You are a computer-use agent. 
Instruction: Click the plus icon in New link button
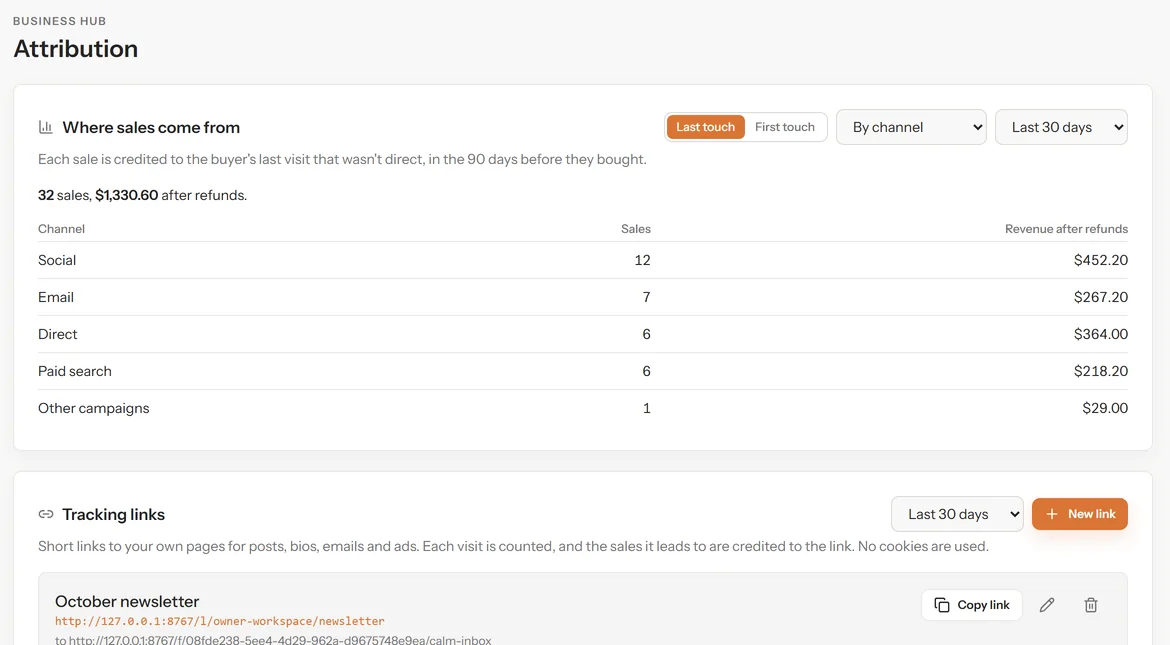click(x=1052, y=514)
